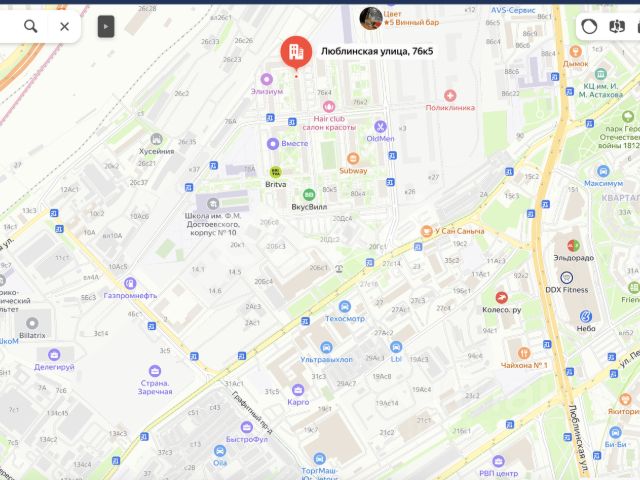Open the Billatrix gray marker

(x=32, y=324)
